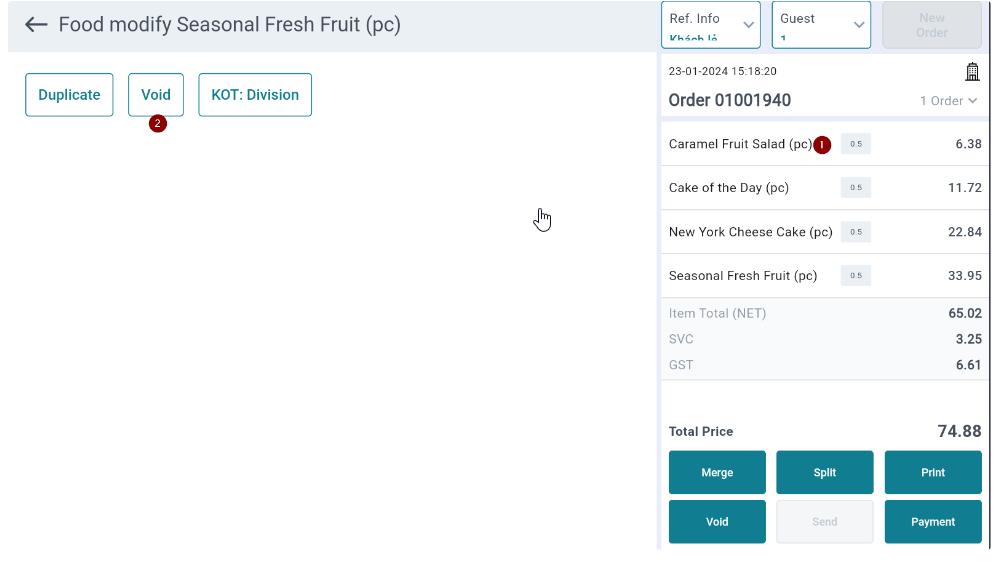Select Caramel Fruit Salad order line
This screenshot has width=998, height=581.
(825, 144)
